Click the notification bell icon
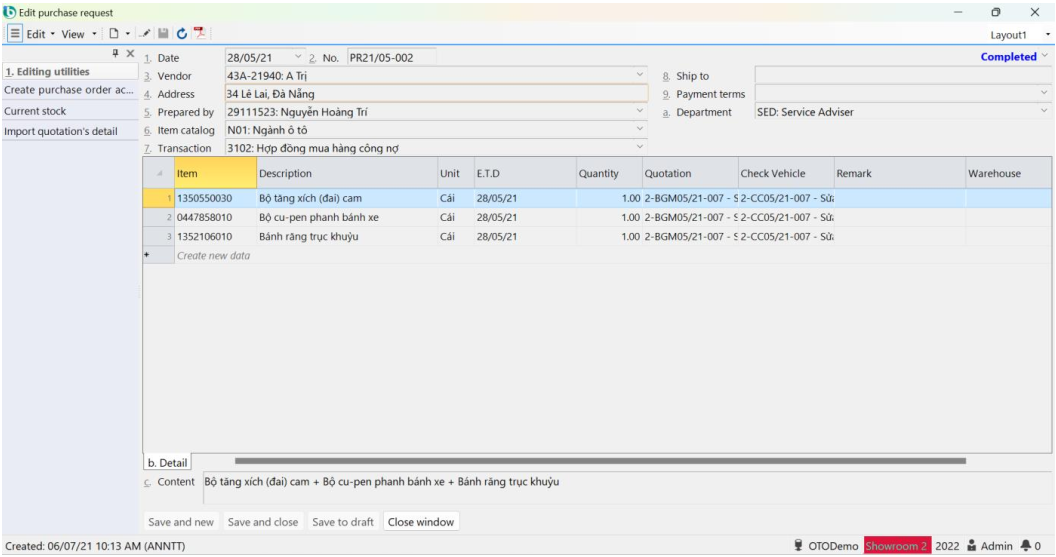The width and height of the screenshot is (1056, 557). [x=1038, y=545]
